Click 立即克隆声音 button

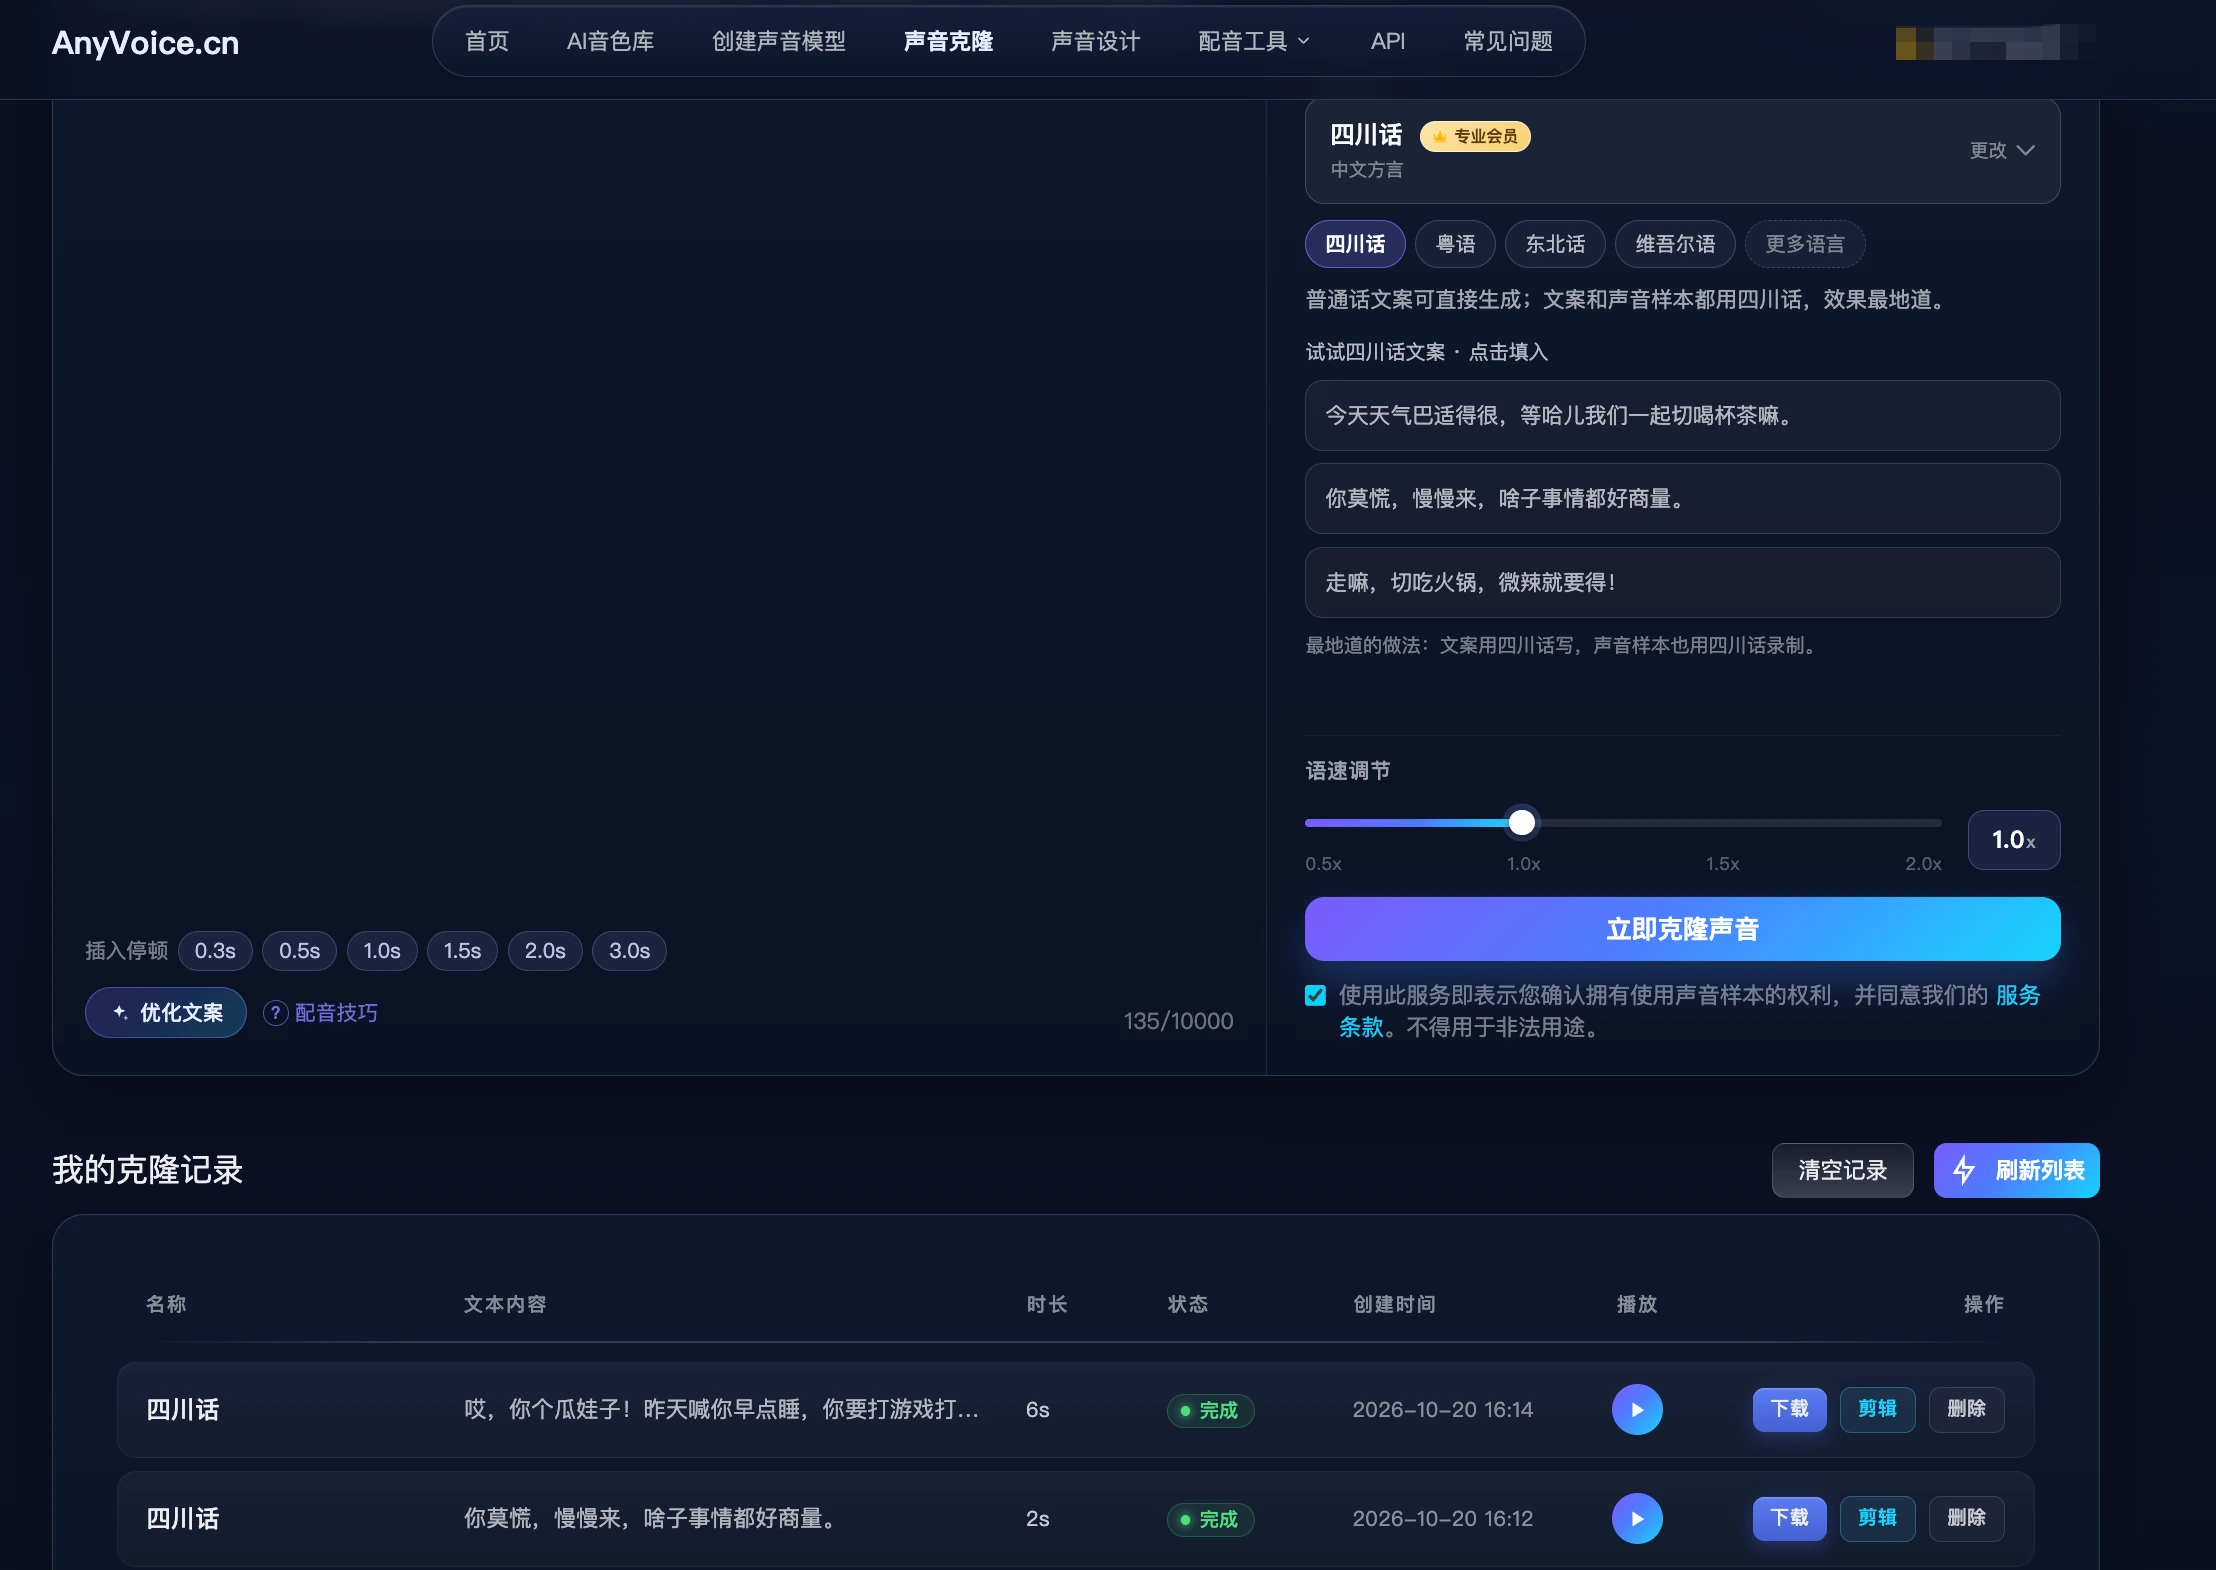tap(1682, 929)
